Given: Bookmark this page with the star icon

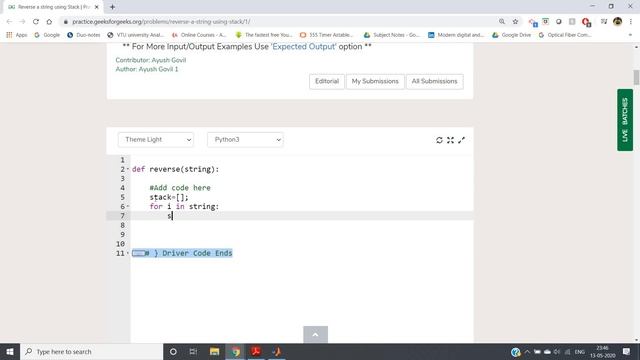Looking at the screenshot, I should pyautogui.click(x=515, y=22).
